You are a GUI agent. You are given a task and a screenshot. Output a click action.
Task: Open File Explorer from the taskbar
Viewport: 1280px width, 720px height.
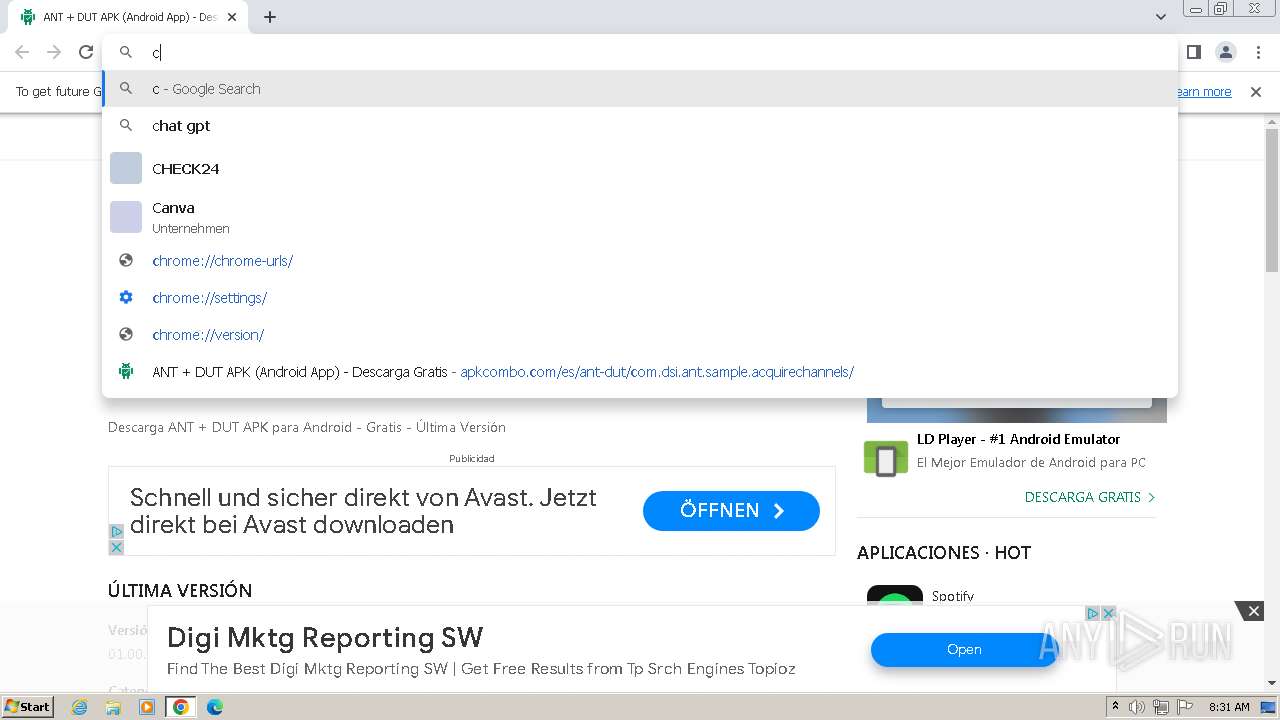click(x=113, y=707)
